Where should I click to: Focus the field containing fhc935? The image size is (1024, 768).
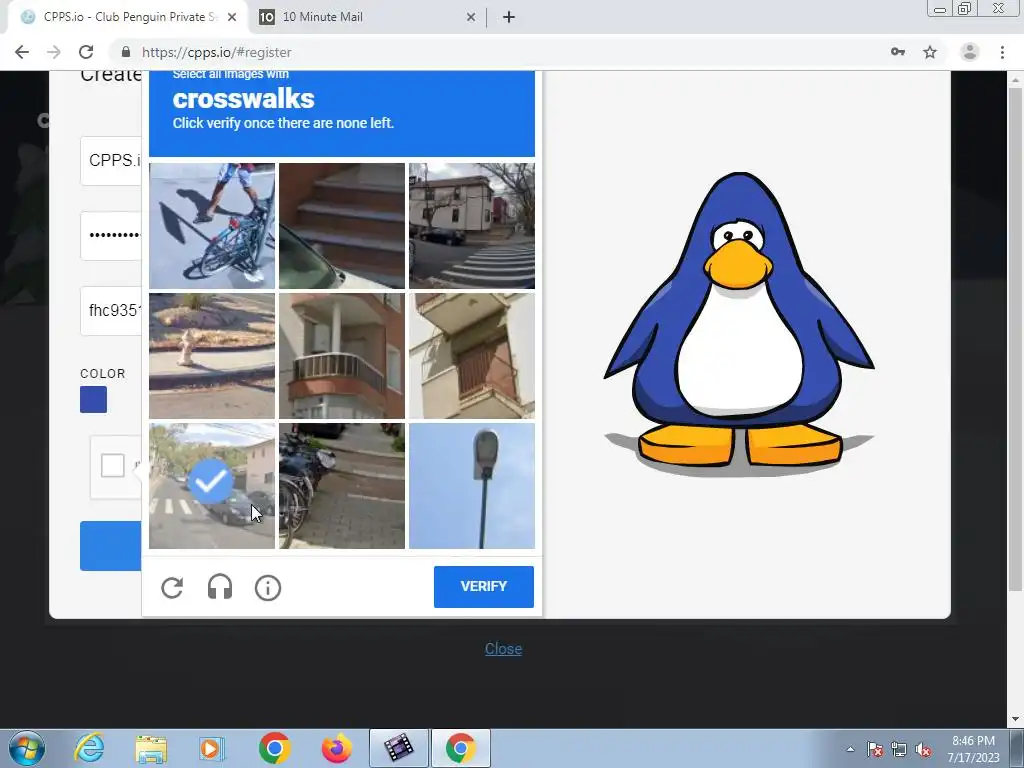111,311
